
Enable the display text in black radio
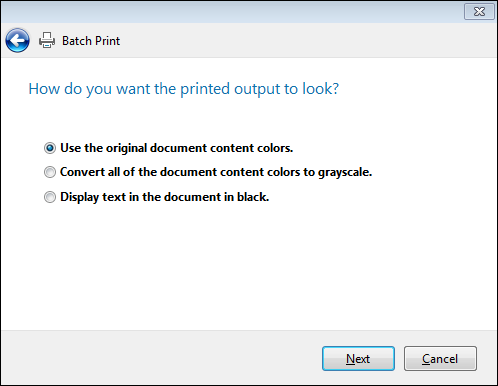pos(50,197)
